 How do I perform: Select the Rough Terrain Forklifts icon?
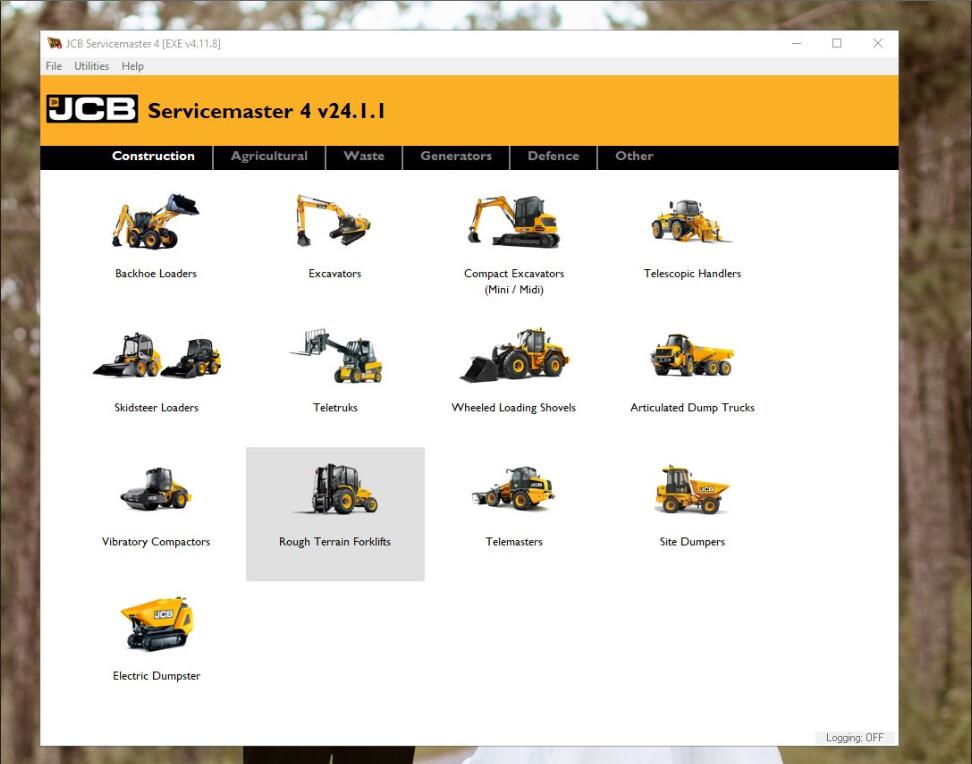[336, 489]
